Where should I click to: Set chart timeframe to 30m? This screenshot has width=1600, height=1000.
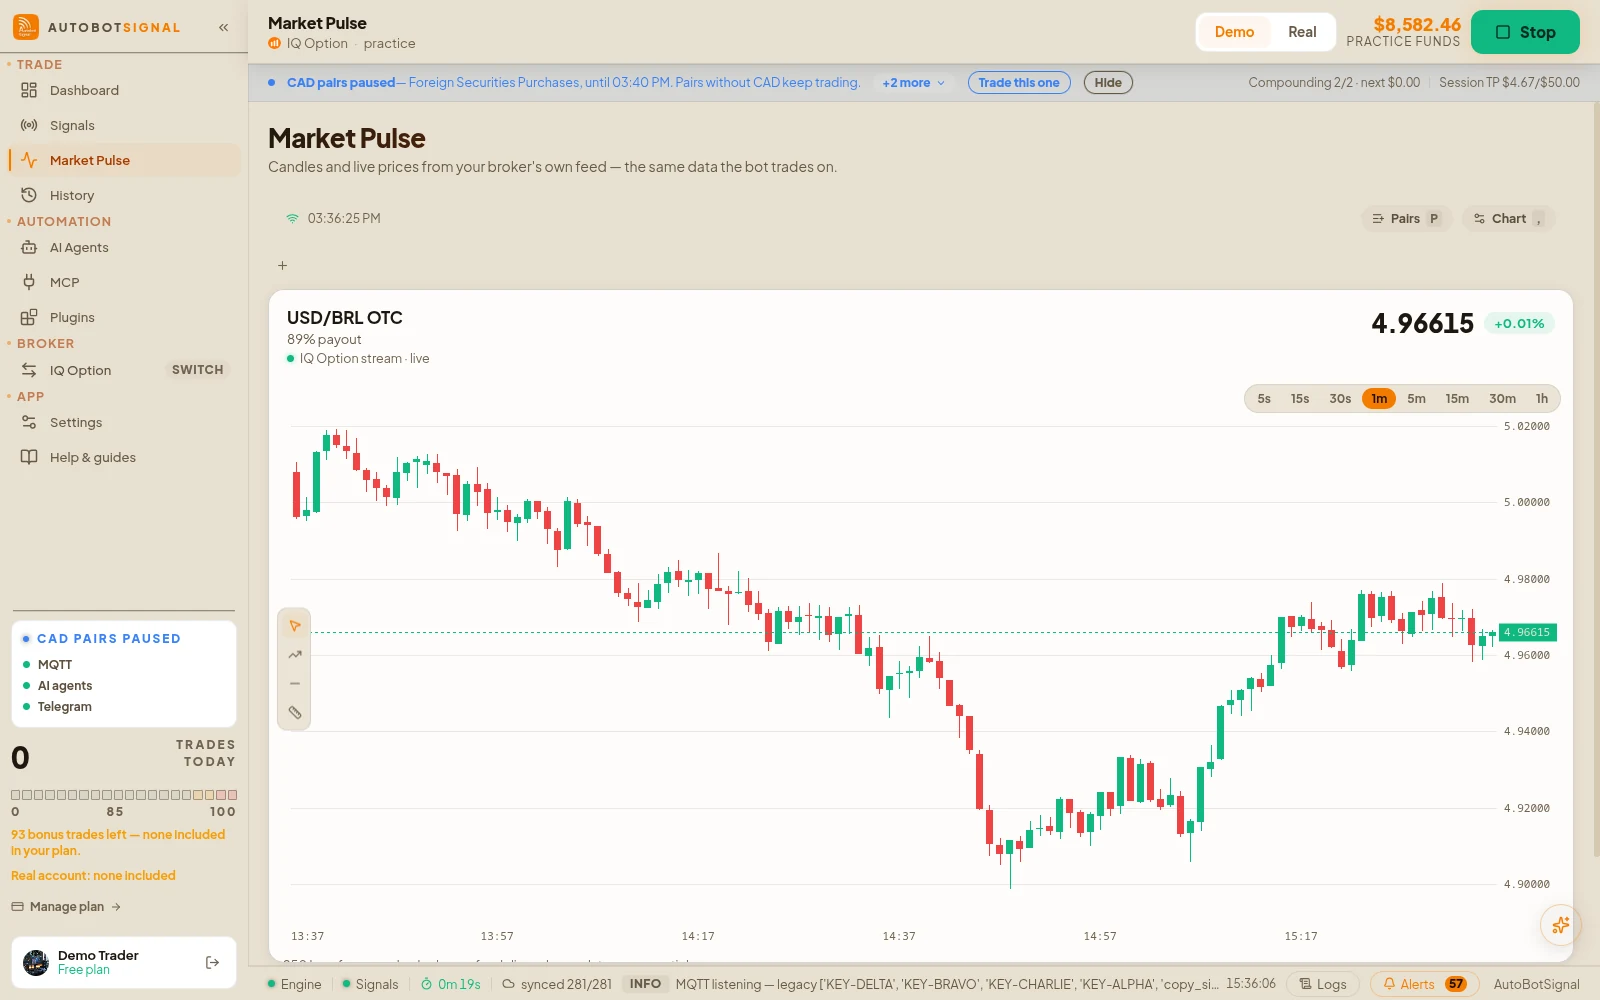click(x=1502, y=399)
